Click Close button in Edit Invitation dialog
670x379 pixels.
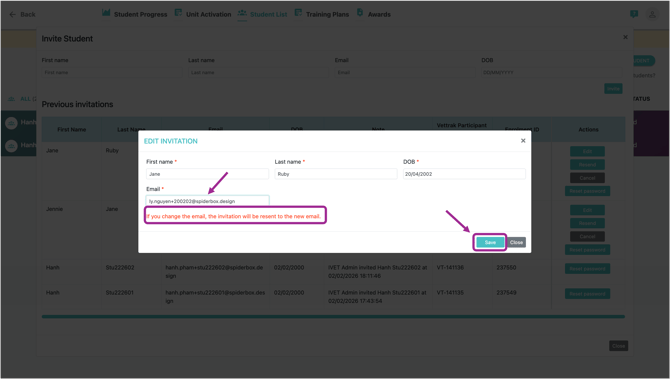516,242
